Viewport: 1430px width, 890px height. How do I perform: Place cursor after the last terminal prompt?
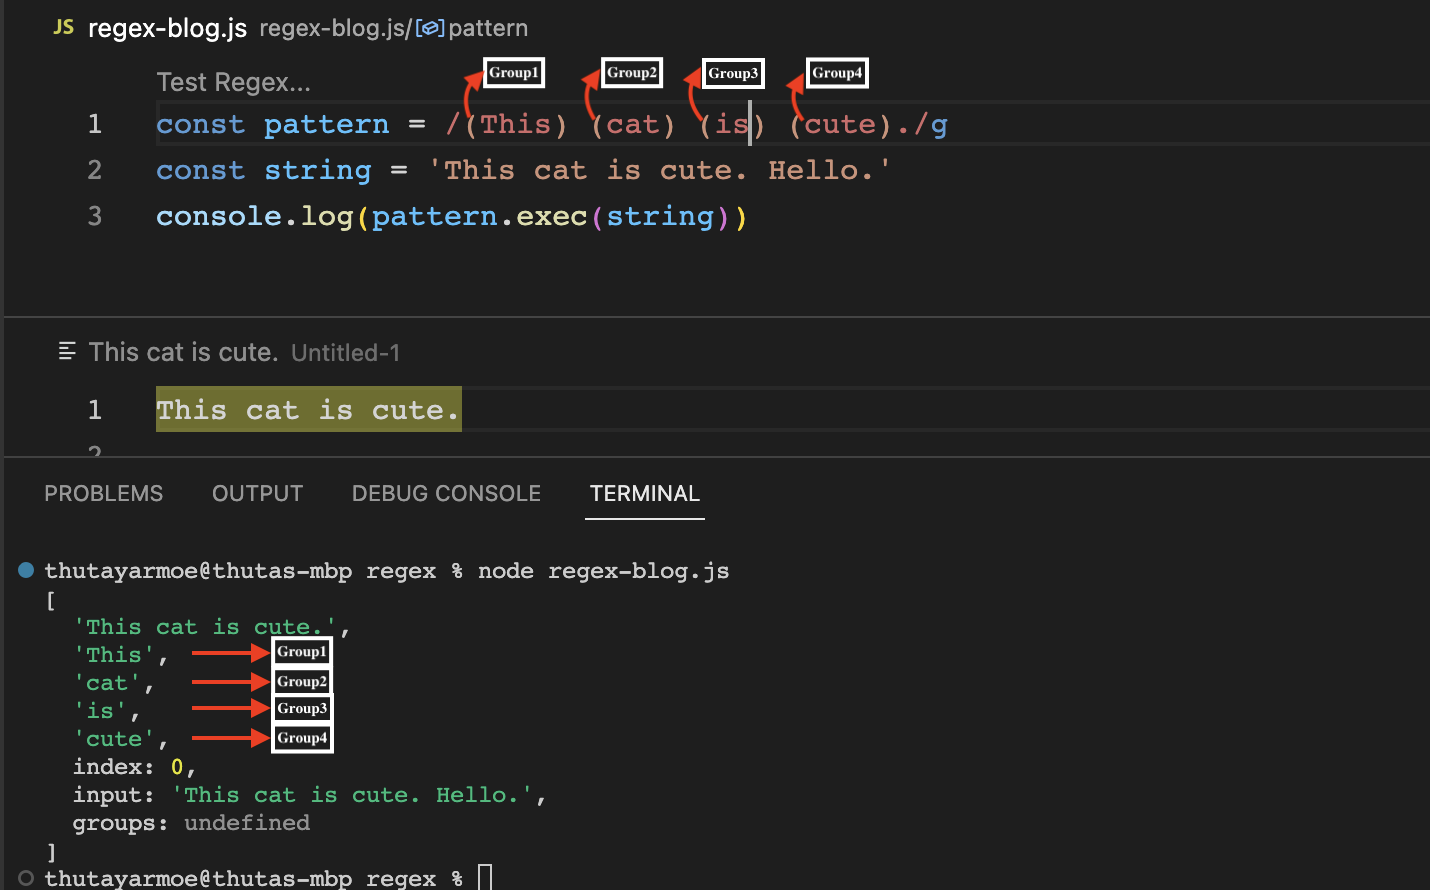click(485, 878)
